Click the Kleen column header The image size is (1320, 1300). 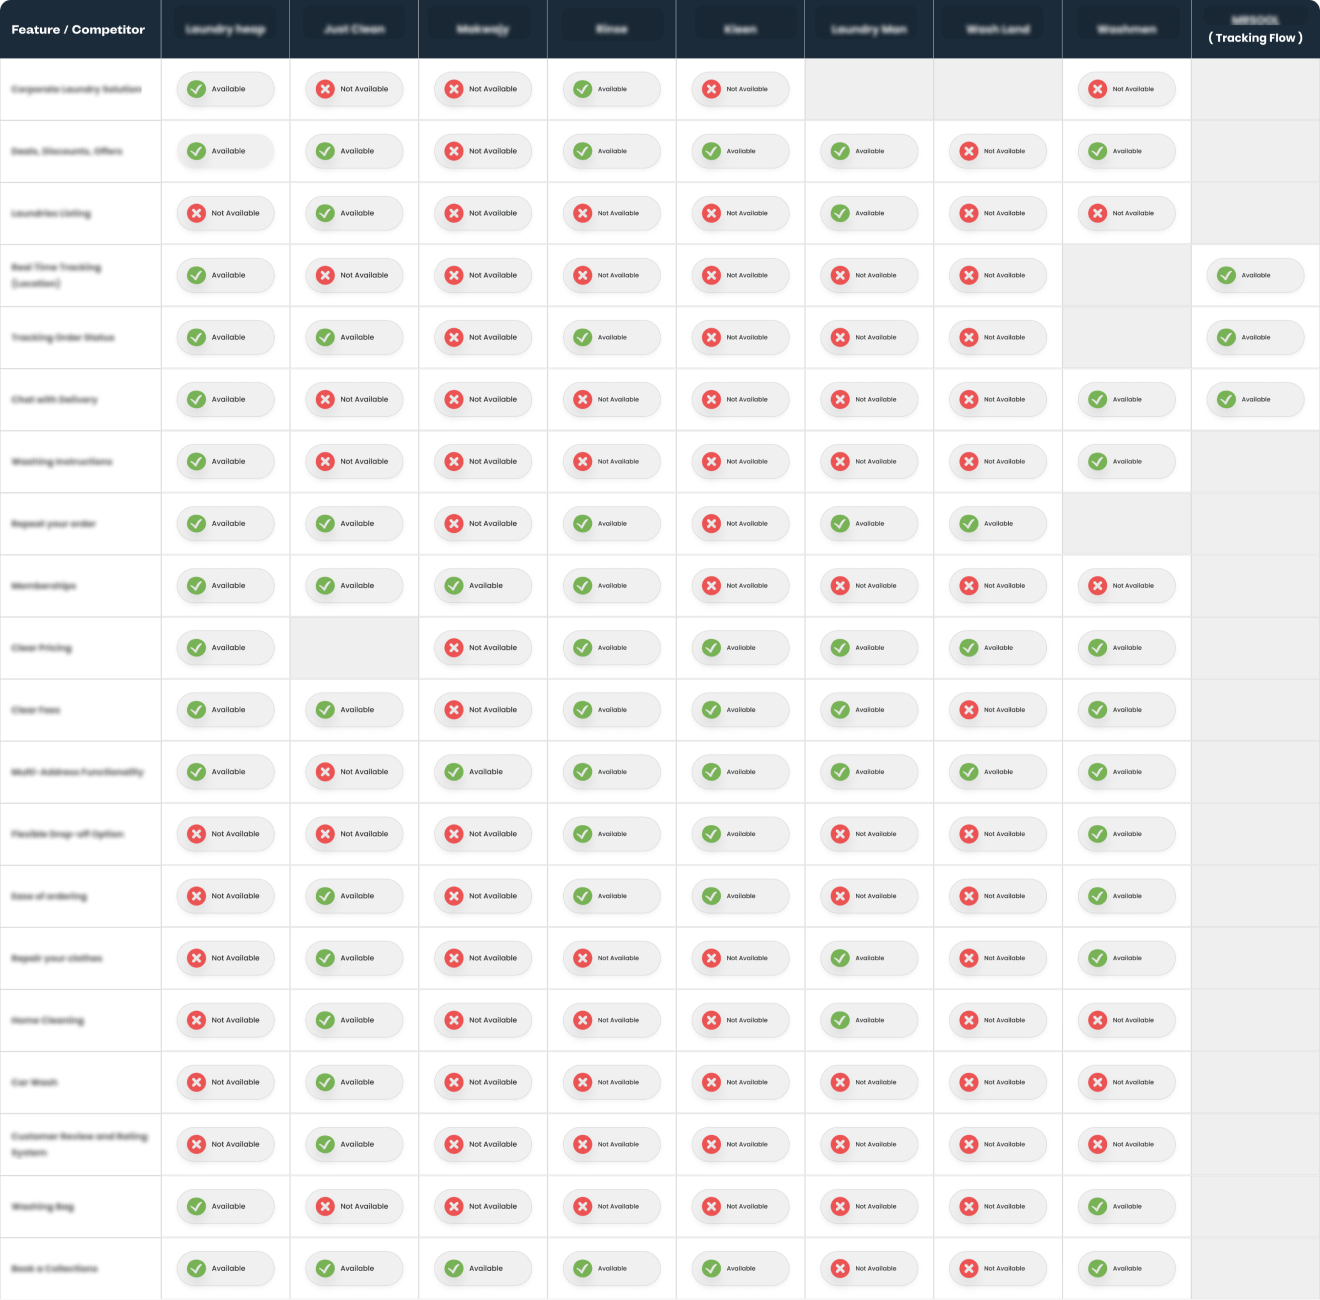click(x=740, y=29)
